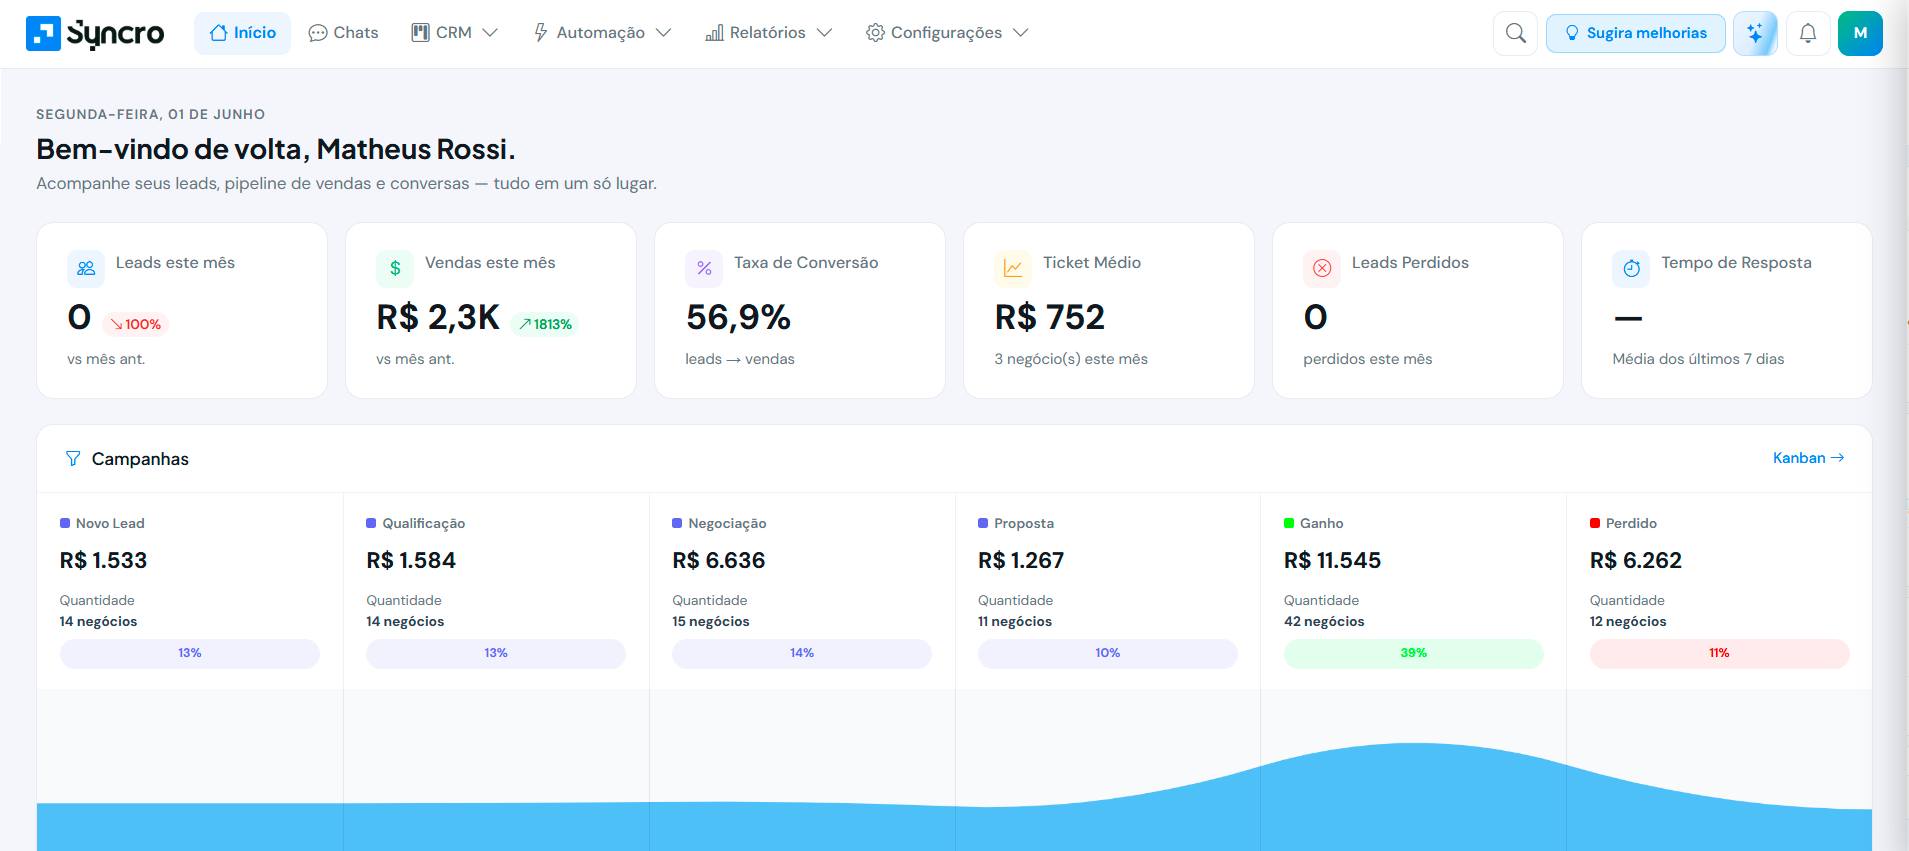Viewport: 1909px width, 851px height.
Task: Click the Leads este mês people icon
Action: pyautogui.click(x=86, y=268)
